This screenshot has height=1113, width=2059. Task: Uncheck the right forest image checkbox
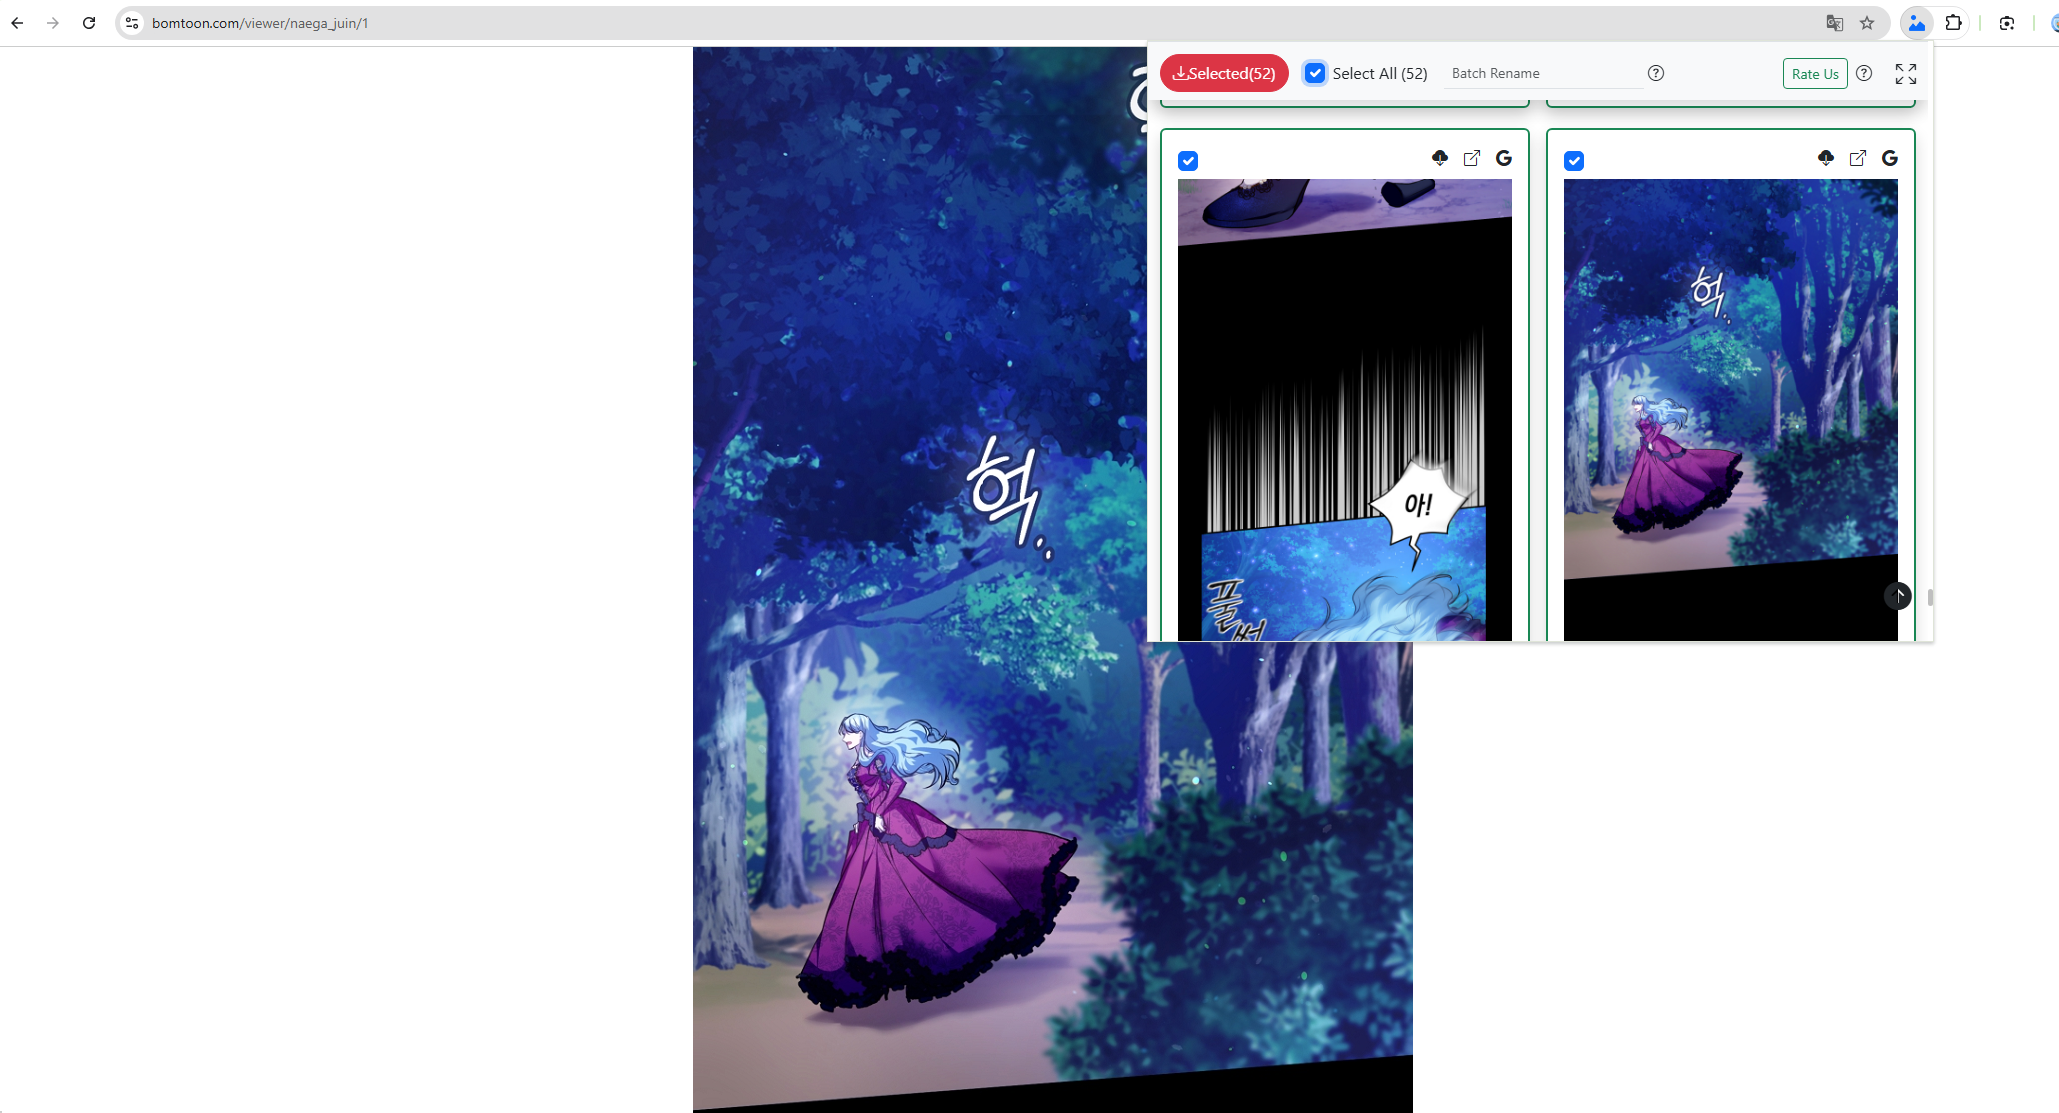[x=1574, y=161]
